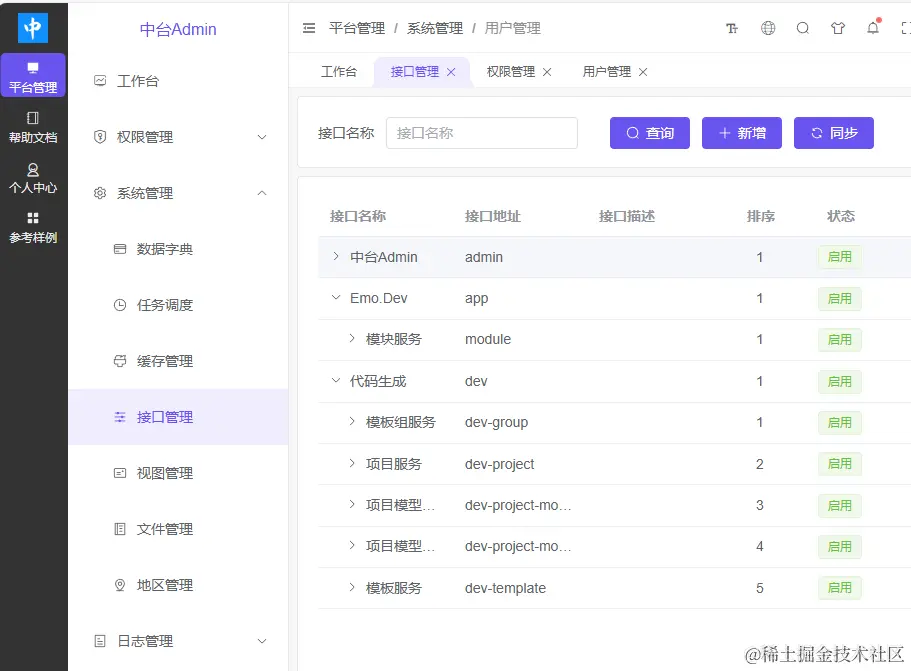The height and width of the screenshot is (671, 911).
Task: Click the 用户管理 breadcrumb
Action: [512, 28]
